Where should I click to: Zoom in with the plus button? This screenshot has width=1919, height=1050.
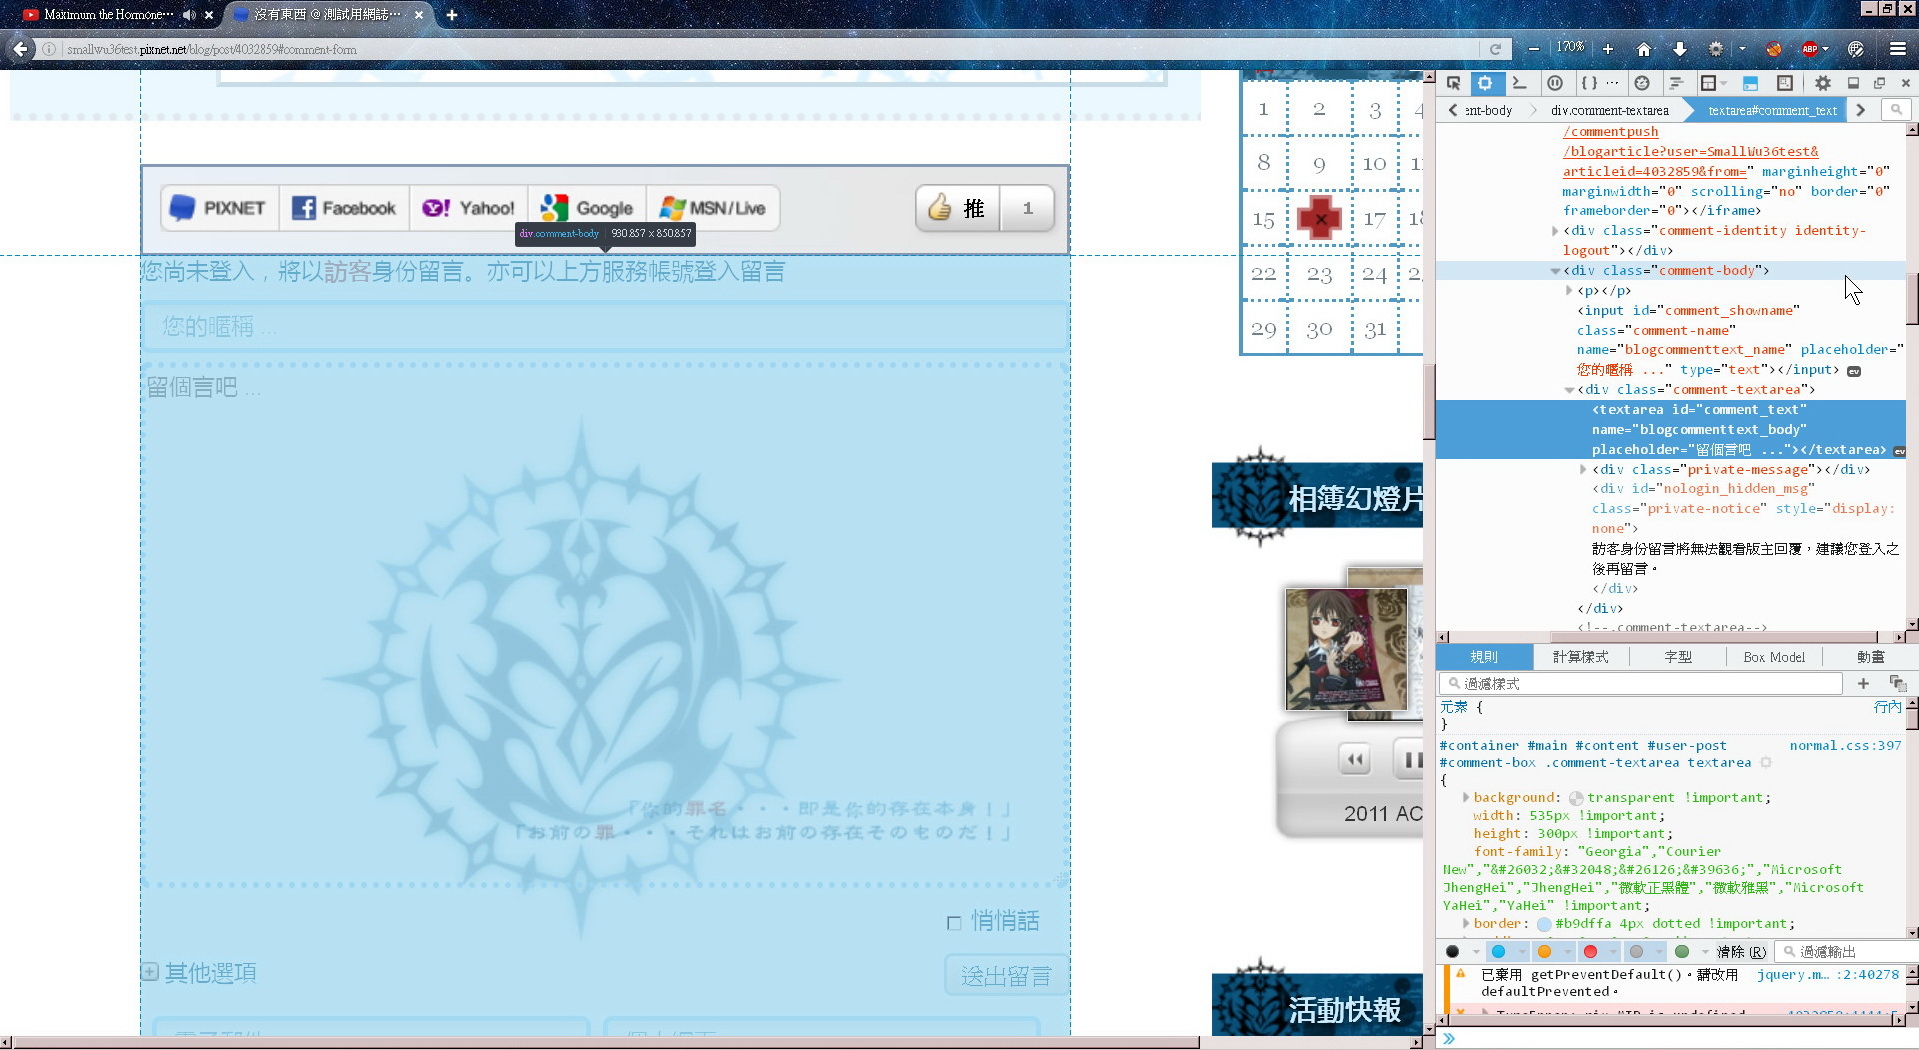pos(1608,49)
